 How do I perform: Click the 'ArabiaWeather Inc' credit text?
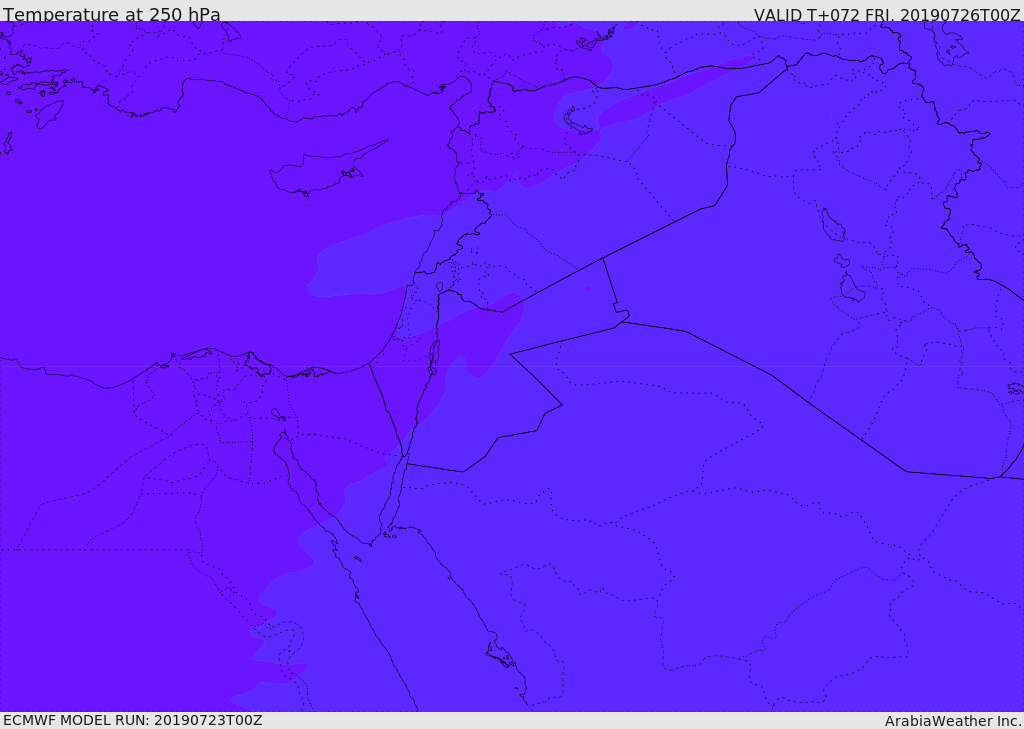[953, 721]
